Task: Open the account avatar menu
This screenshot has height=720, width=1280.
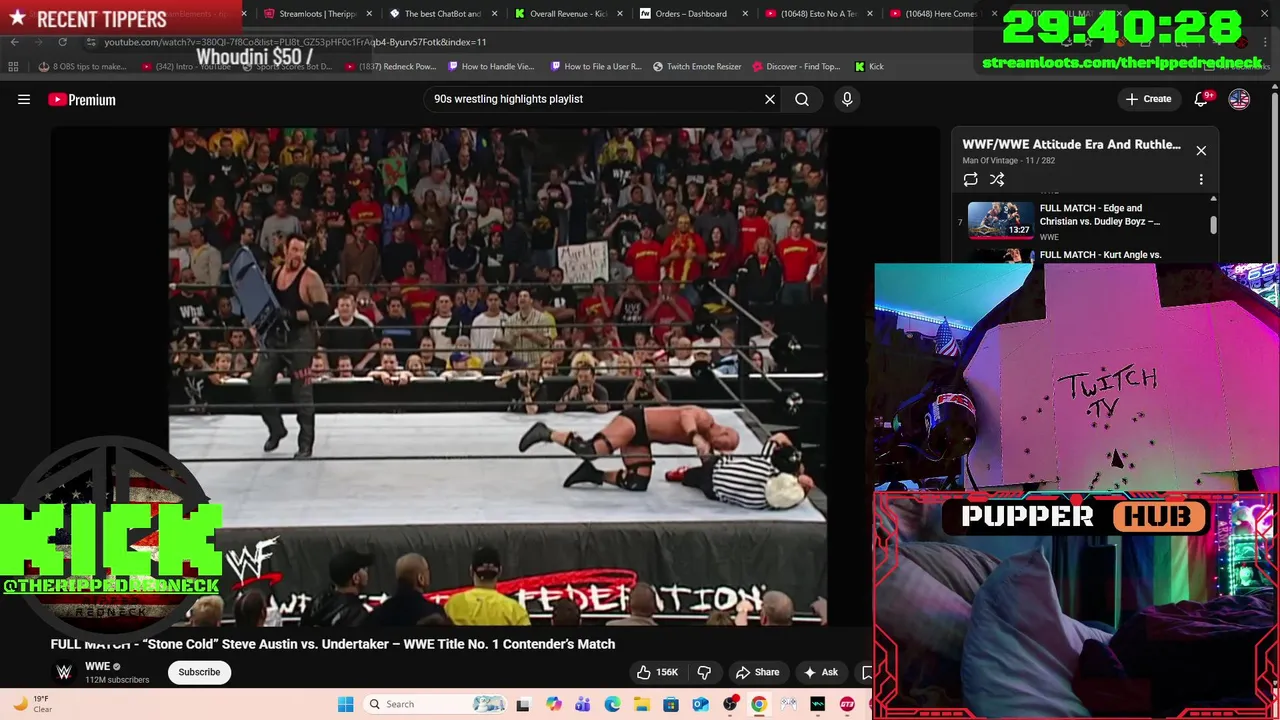Action: coord(1239,99)
